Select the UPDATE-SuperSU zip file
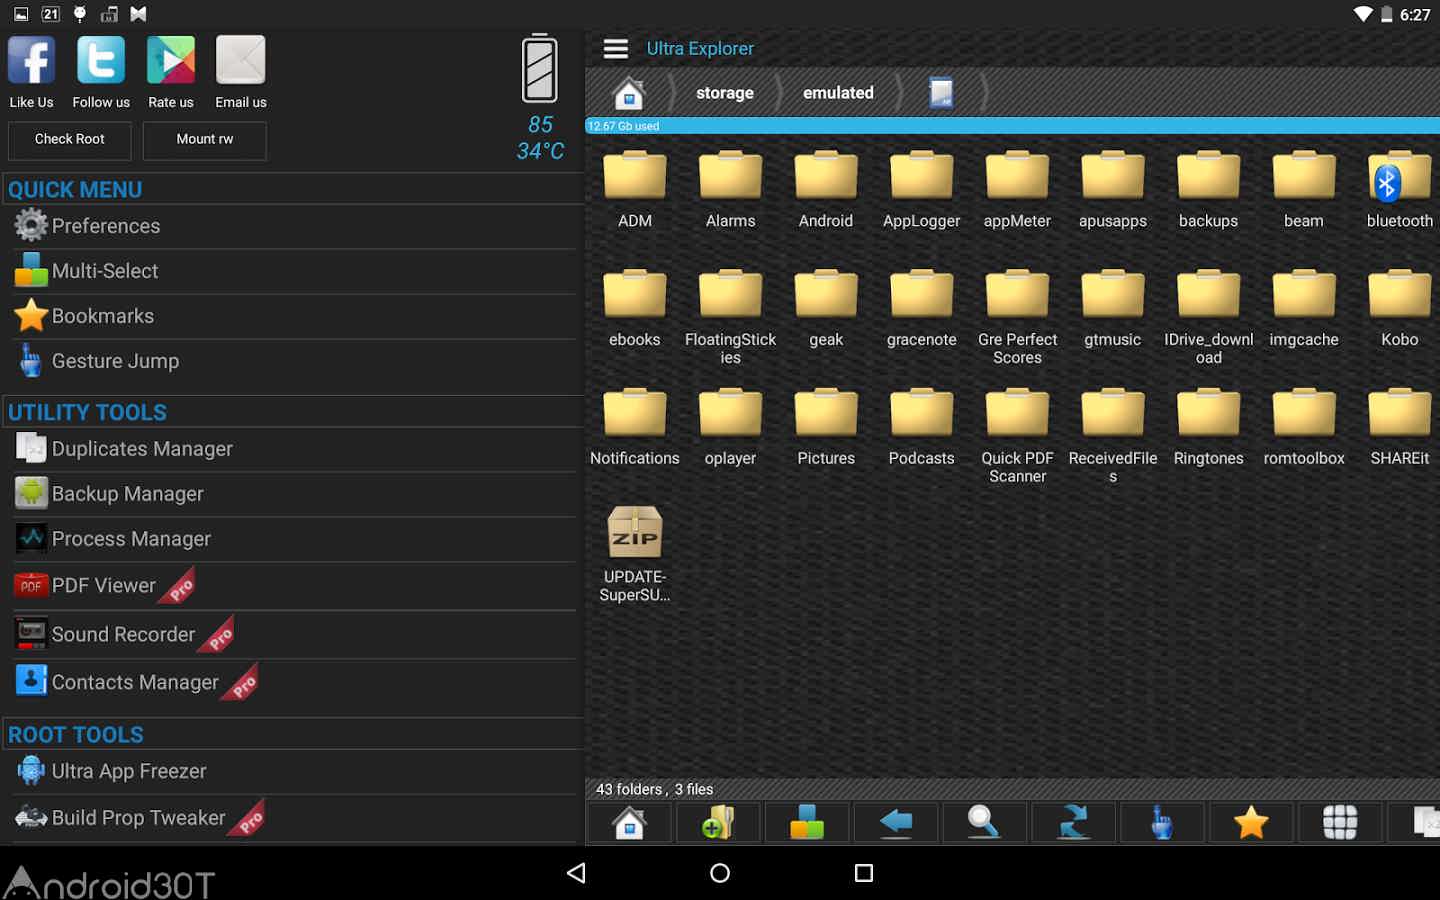This screenshot has height=900, width=1440. (635, 554)
